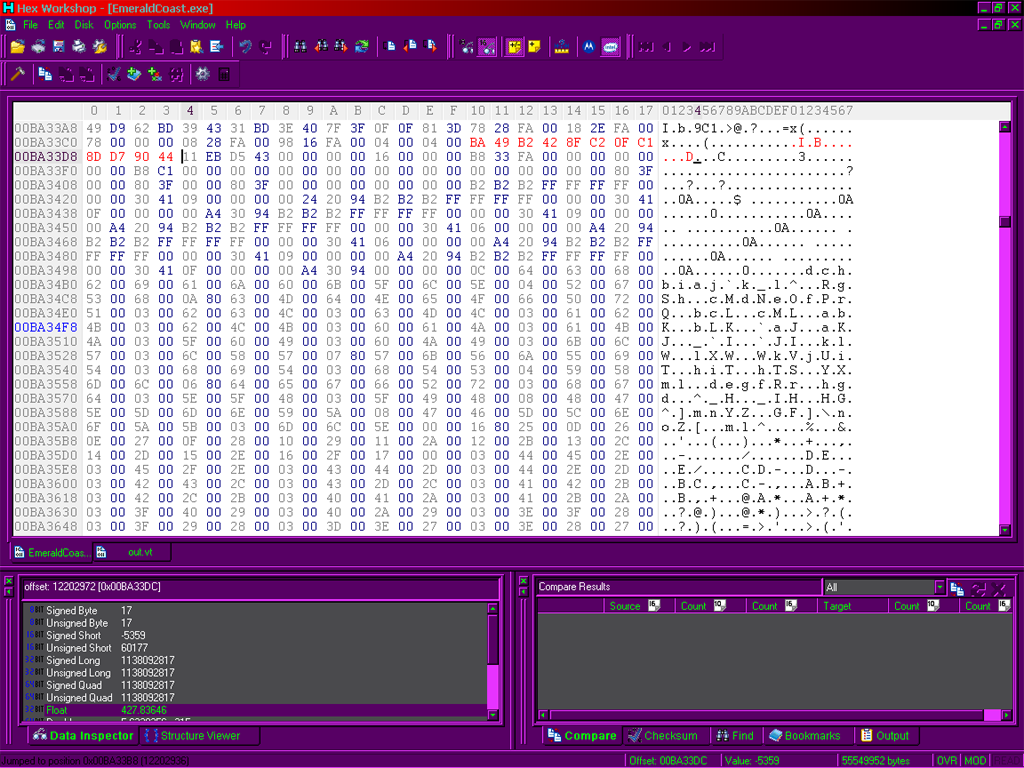1024x768 pixels.
Task: Click hex editor scrollbar up arrow
Action: click(1005, 127)
